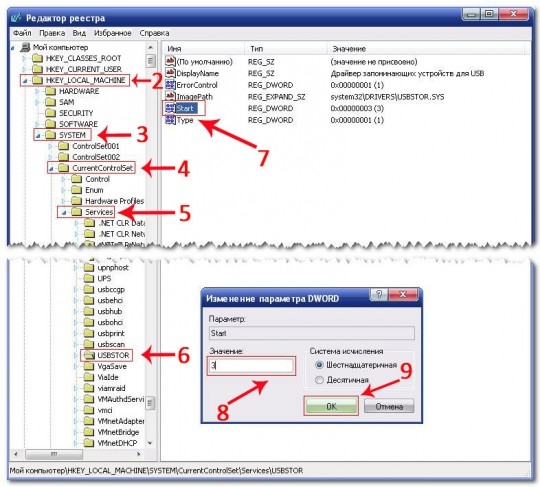Select the Start DWORD value icon
This screenshot has height=487, width=540.
(170, 108)
